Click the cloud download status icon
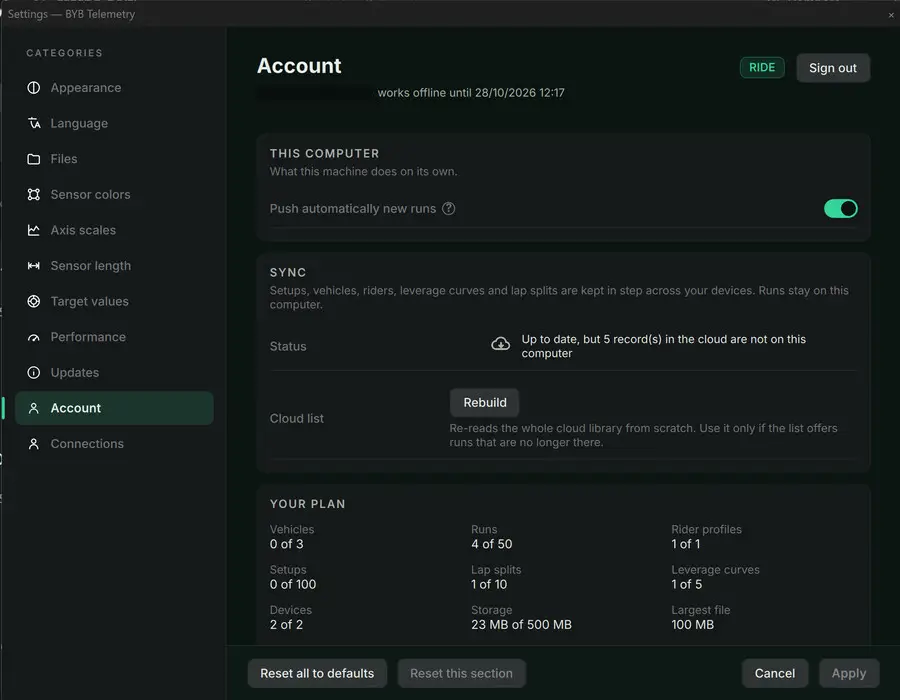The image size is (900, 700). pos(501,344)
